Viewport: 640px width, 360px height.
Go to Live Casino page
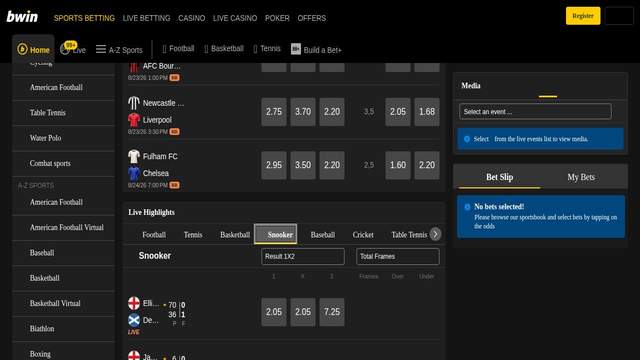[x=235, y=18]
